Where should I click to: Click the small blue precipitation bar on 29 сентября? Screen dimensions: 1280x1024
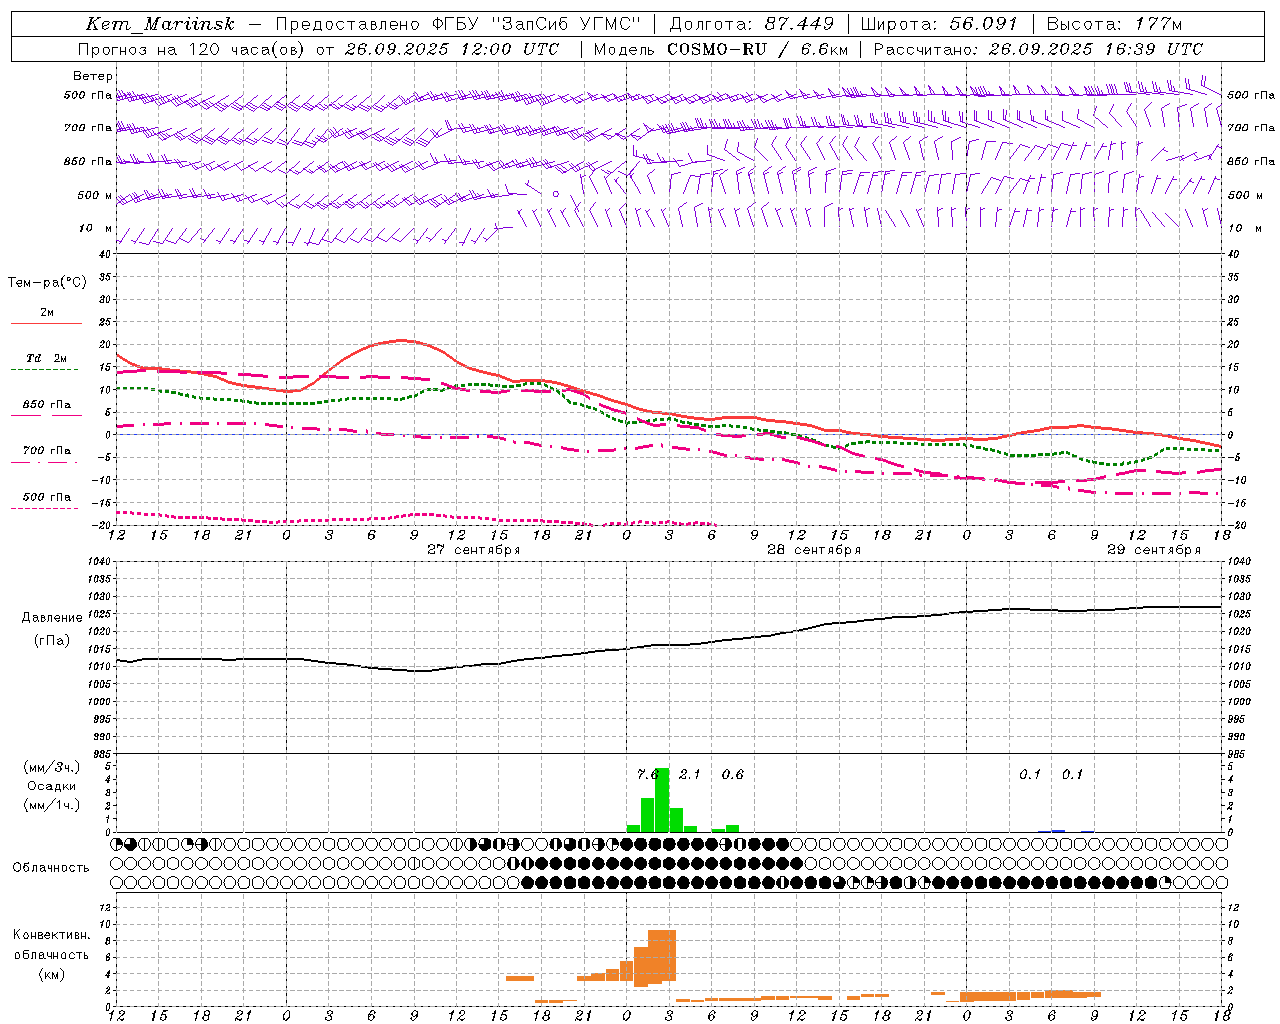pos(1058,831)
